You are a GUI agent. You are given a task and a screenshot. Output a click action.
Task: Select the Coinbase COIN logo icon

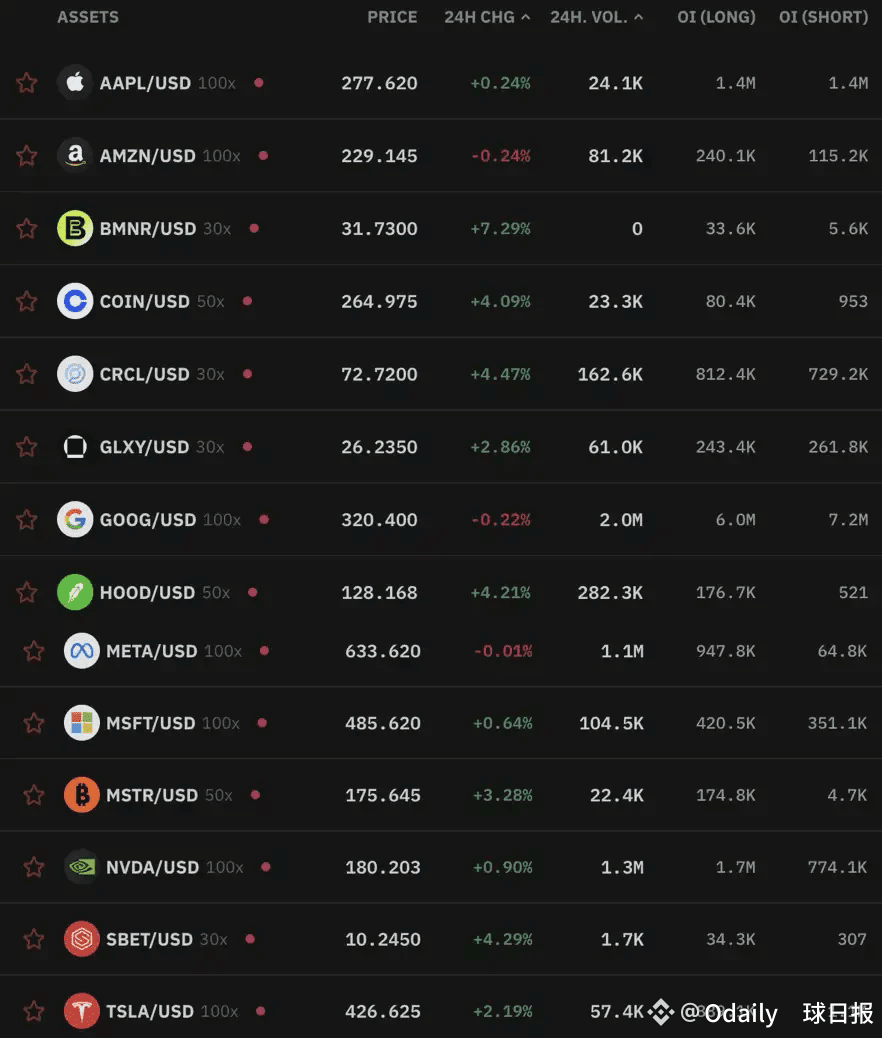(75, 301)
